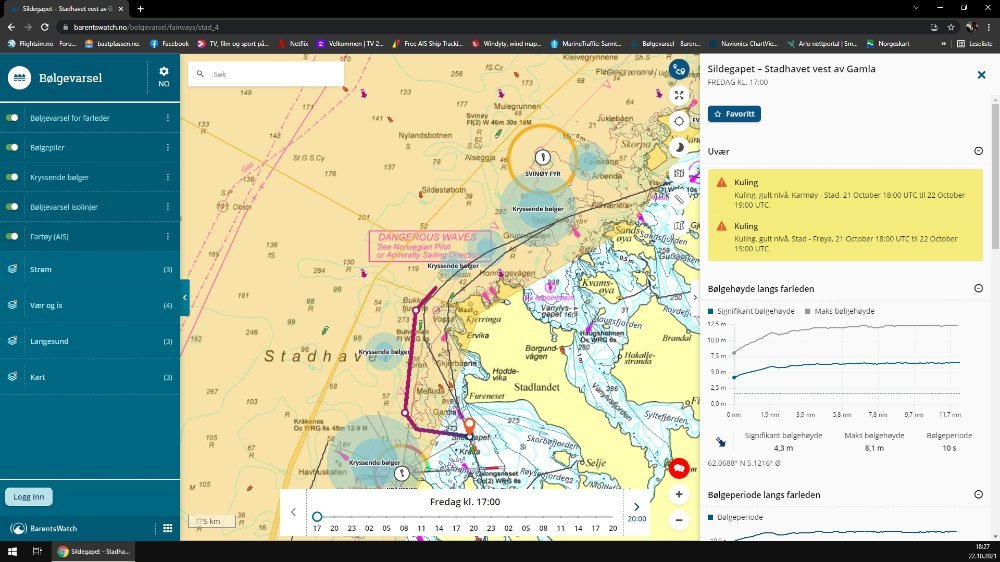
Task: Expand the Vær og is layer group
Action: pyautogui.click(x=90, y=305)
